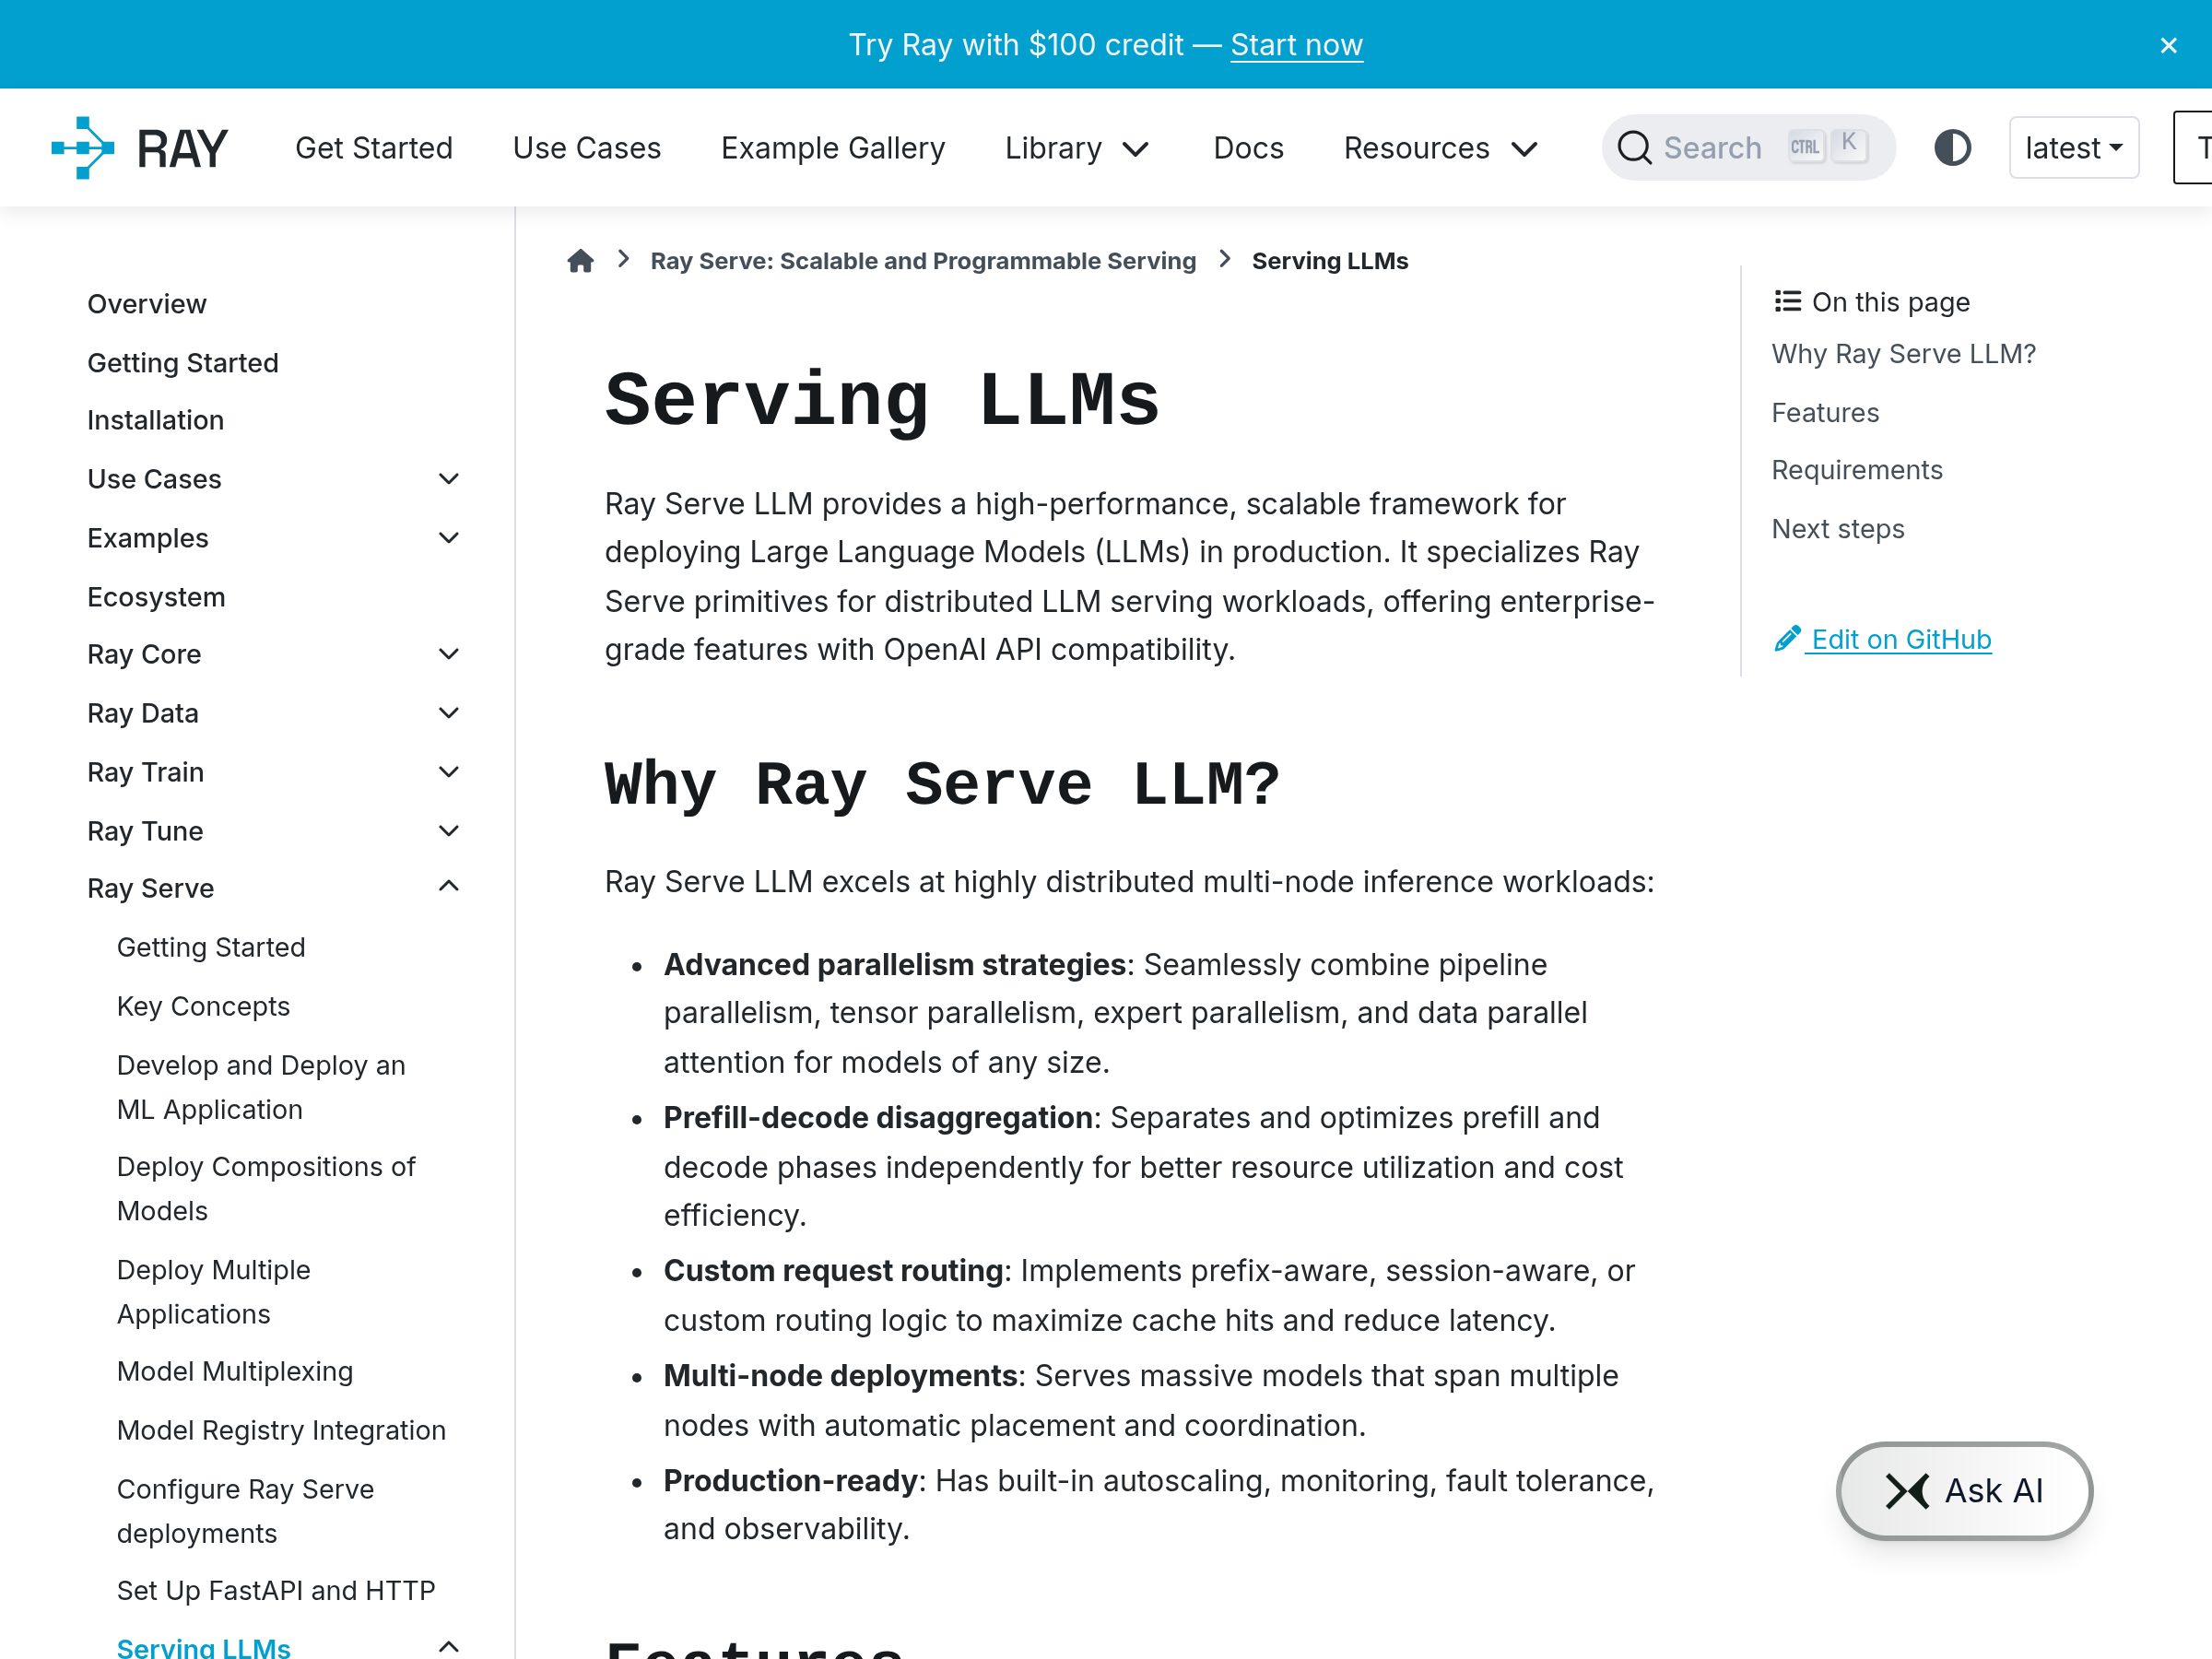Screen dimensions: 2212x1659
Task: Open Ray Serve breadcrumb link
Action: 922,261
